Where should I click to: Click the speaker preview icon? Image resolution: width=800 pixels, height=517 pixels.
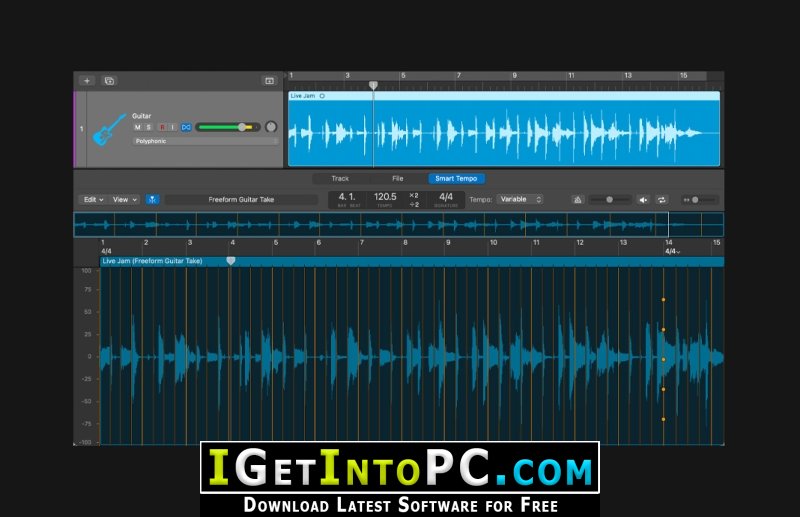[x=643, y=199]
